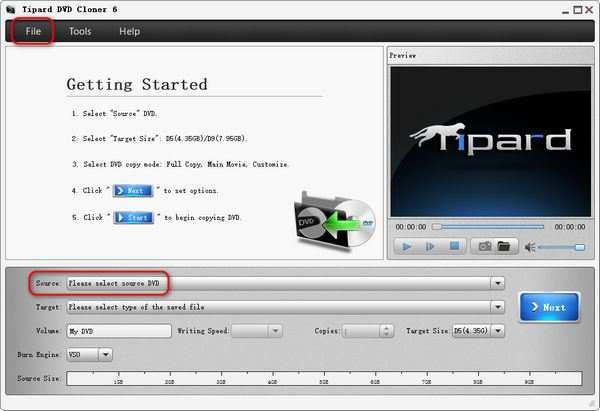
Task: Click the blue Next button
Action: coord(549,307)
